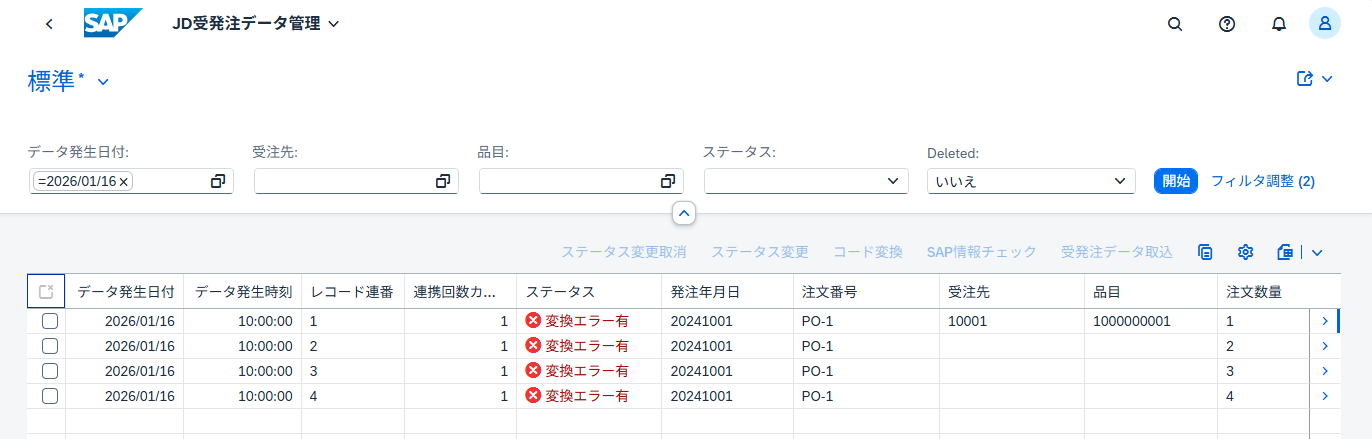Click 受発注データ取込 button
The image size is (1372, 439).
[1116, 252]
